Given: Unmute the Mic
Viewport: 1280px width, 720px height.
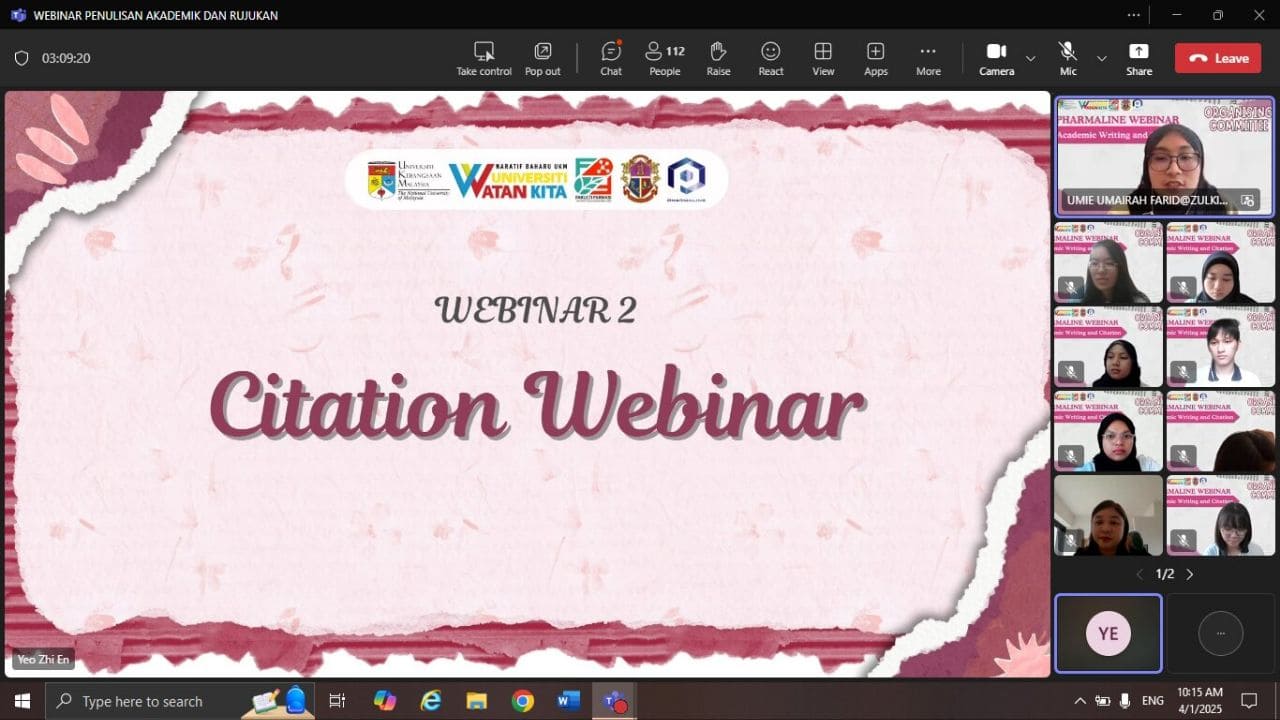Looking at the screenshot, I should 1068,58.
